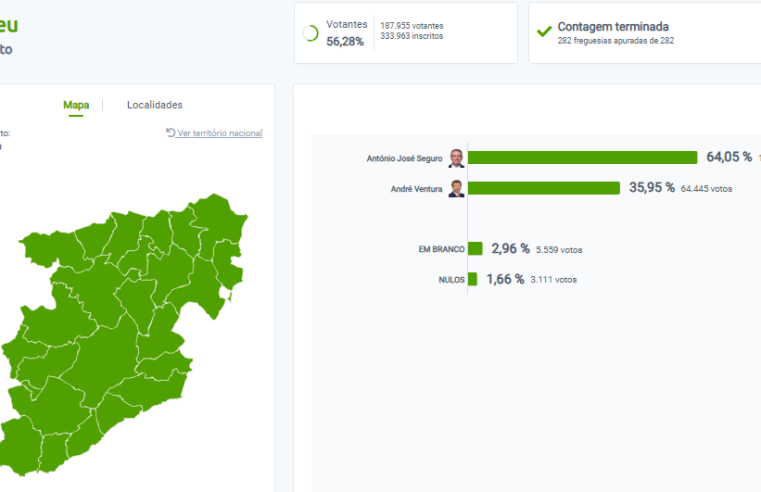This screenshot has height=492, width=761.
Task: Click the André Ventura result bar
Action: [544, 188]
